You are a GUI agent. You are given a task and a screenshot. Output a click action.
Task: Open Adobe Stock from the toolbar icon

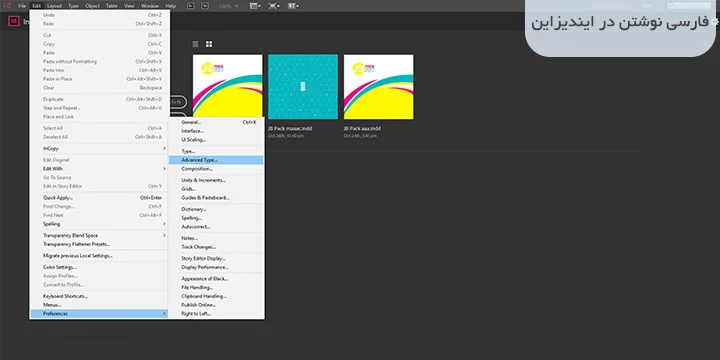(205, 6)
